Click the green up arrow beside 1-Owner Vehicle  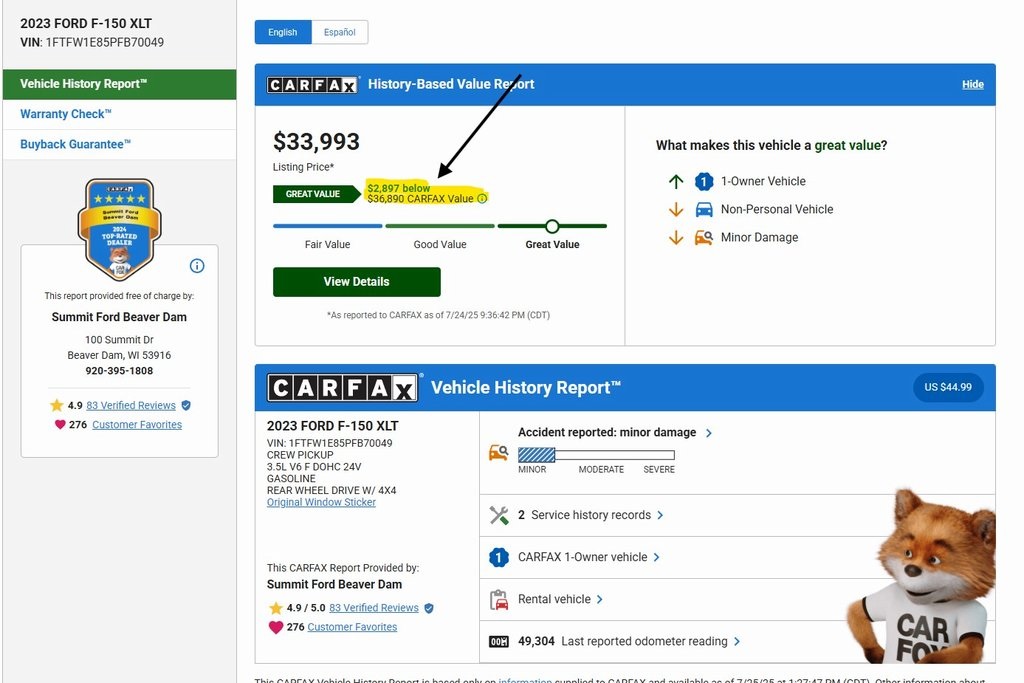(x=676, y=182)
